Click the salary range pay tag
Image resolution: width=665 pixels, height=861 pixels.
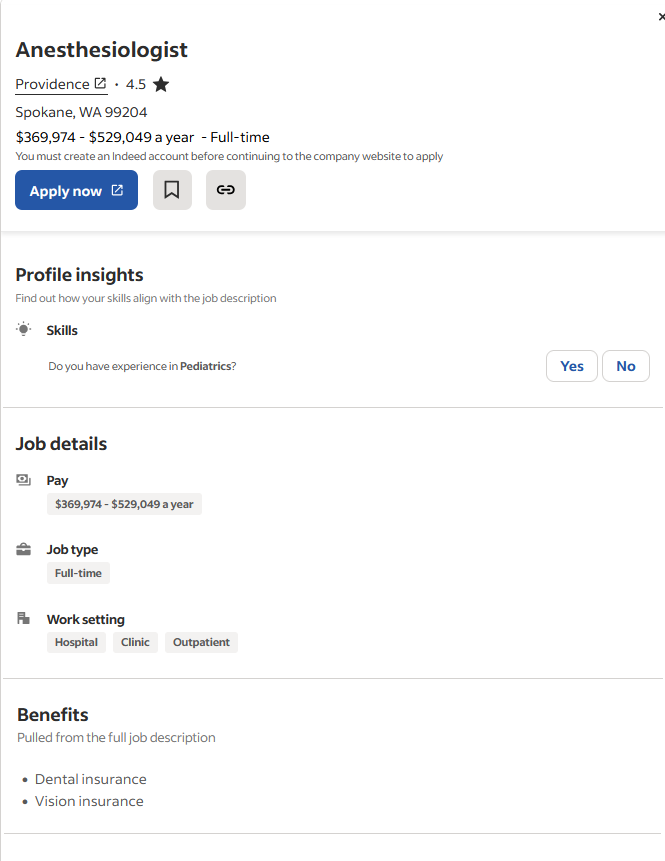pyautogui.click(x=124, y=504)
